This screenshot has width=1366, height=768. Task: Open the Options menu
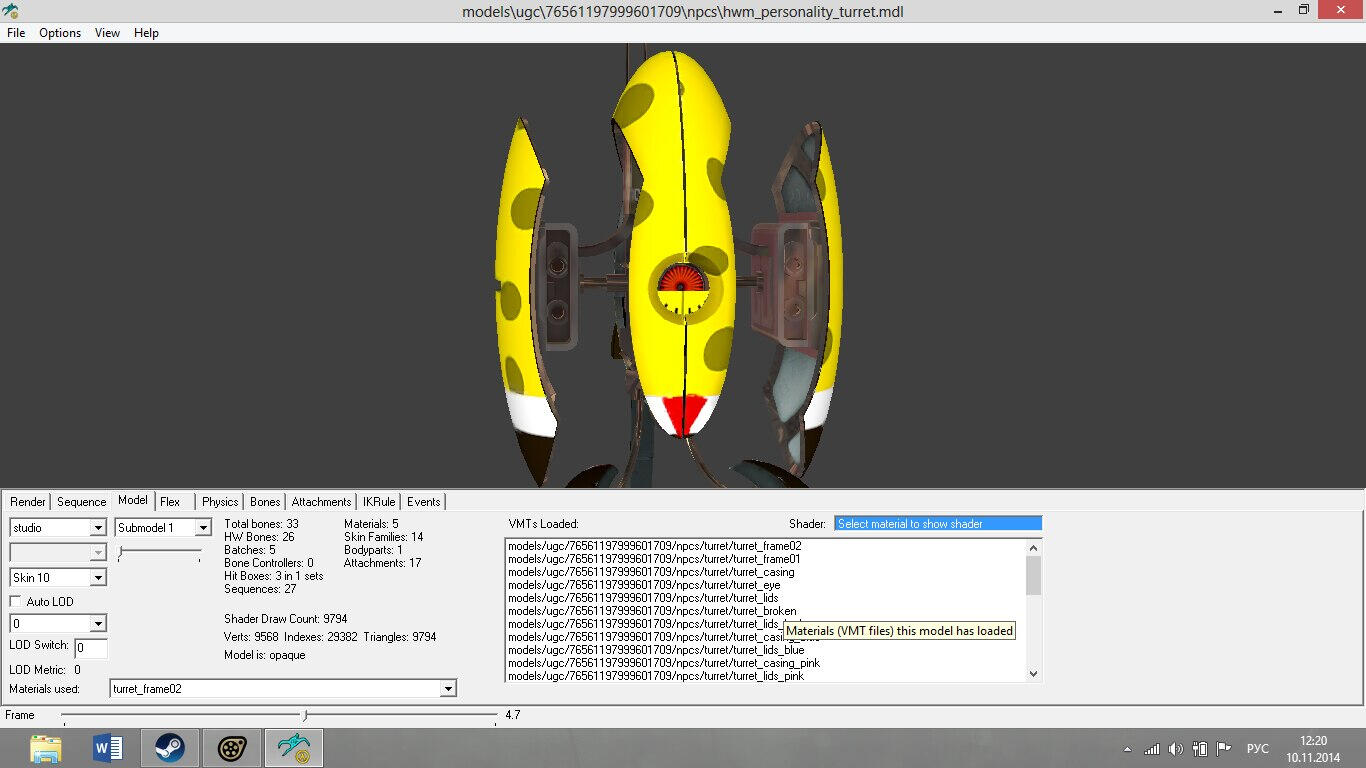(x=60, y=33)
